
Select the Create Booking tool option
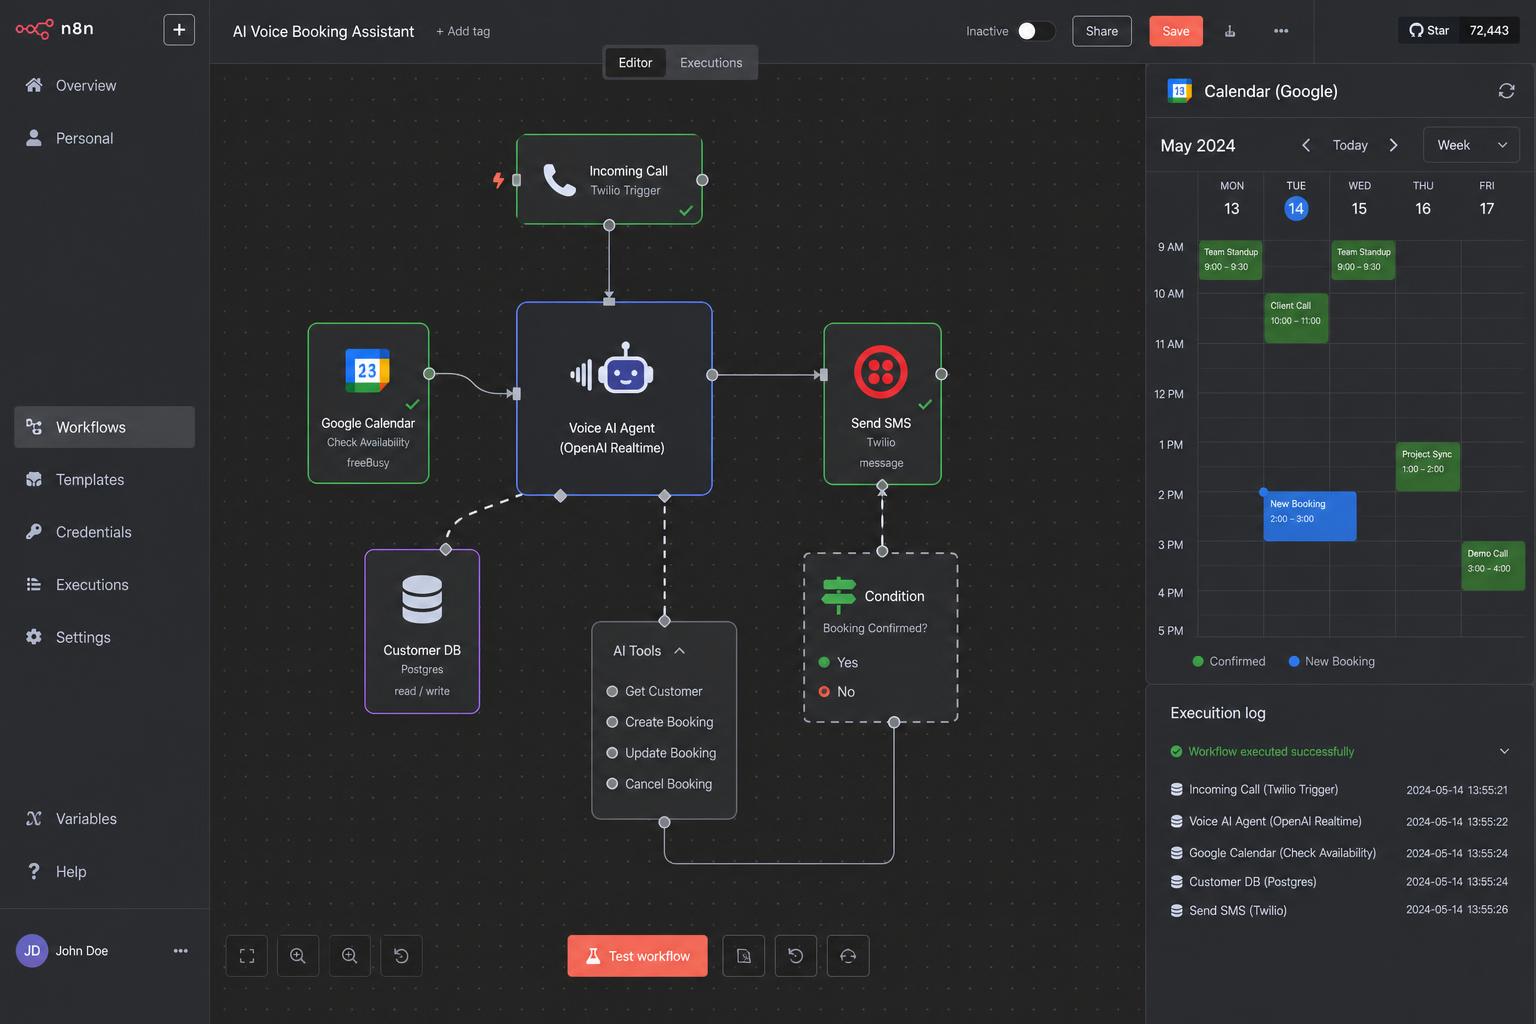pos(660,722)
